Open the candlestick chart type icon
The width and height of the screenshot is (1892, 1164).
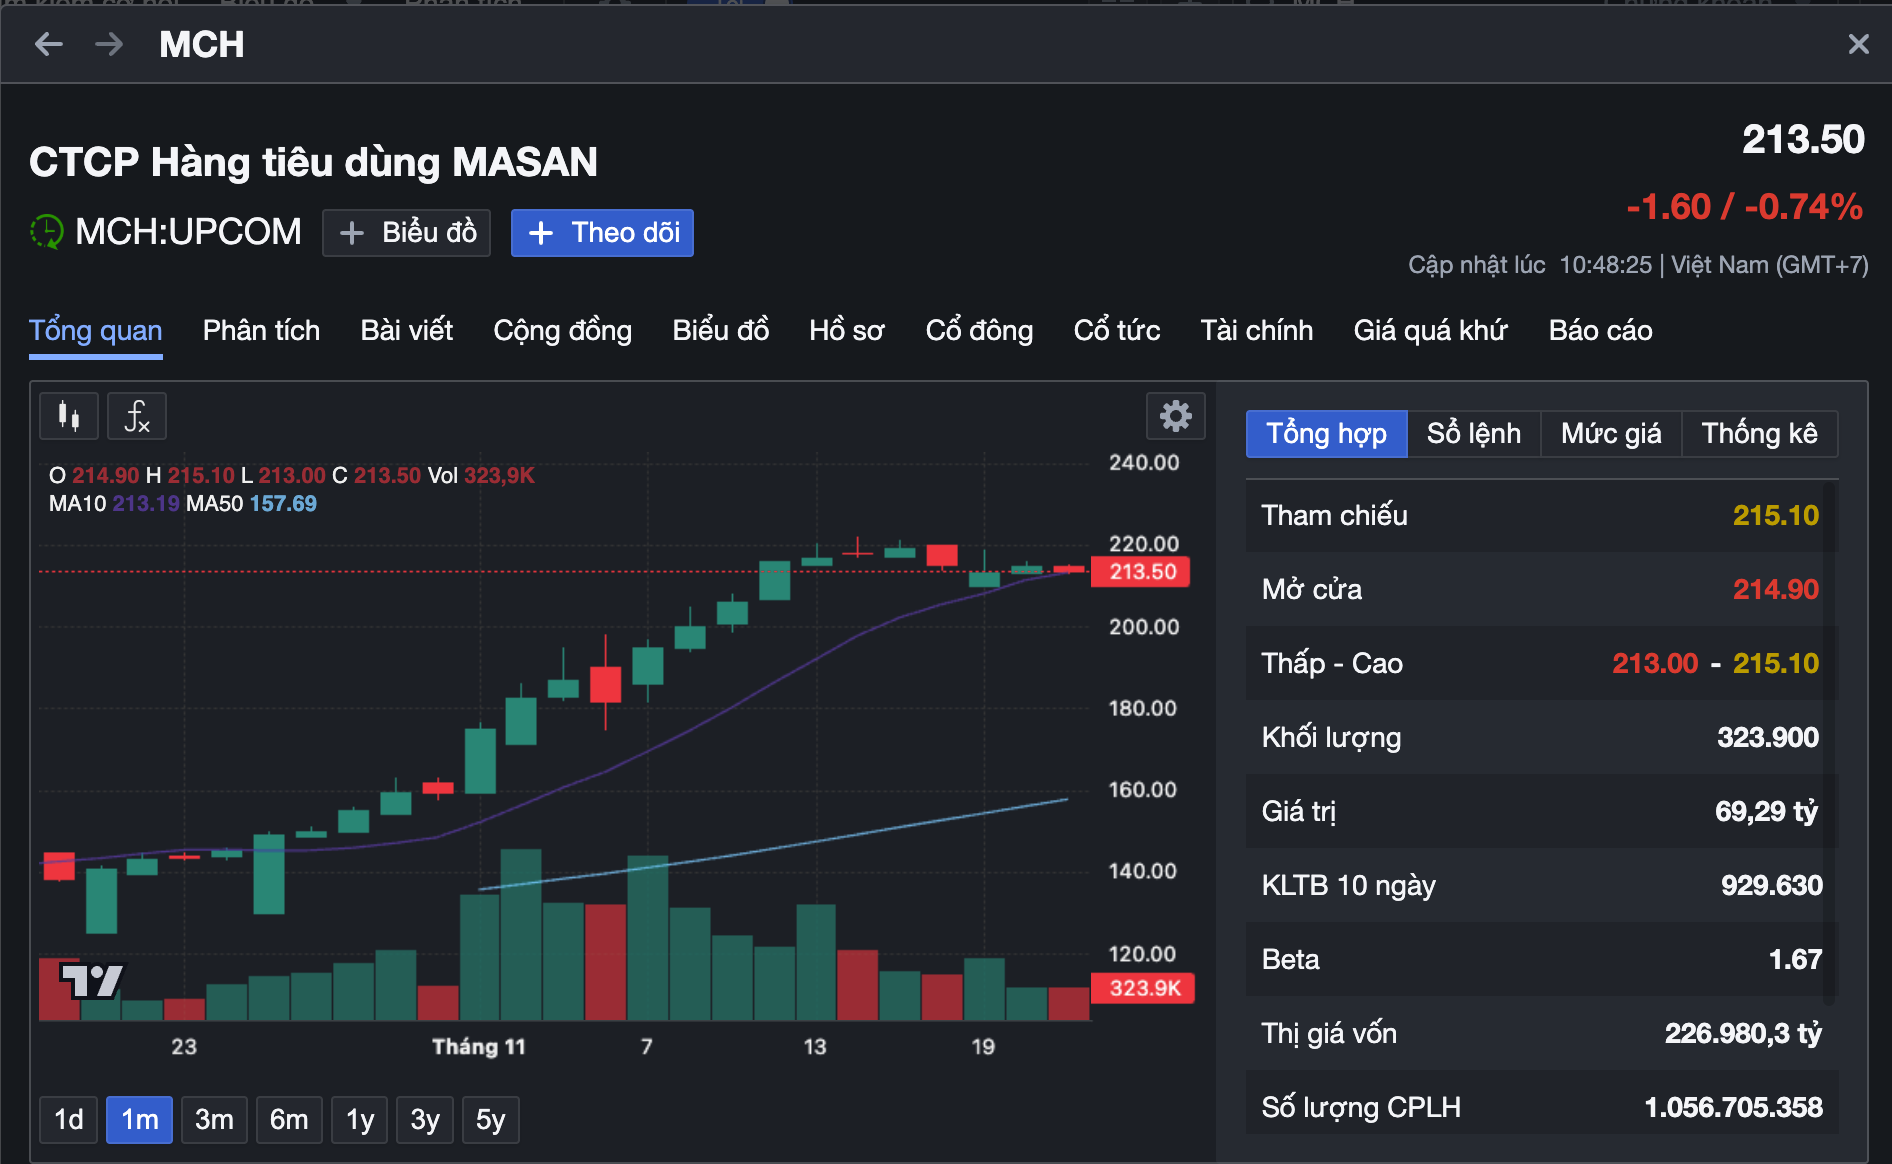tap(69, 416)
